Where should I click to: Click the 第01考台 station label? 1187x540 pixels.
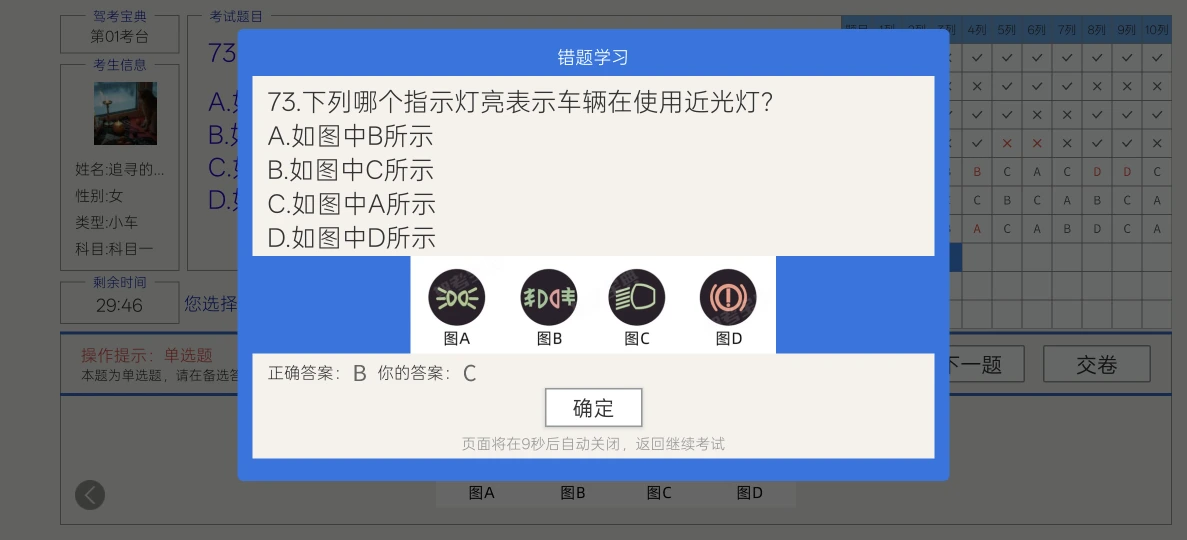[120, 36]
